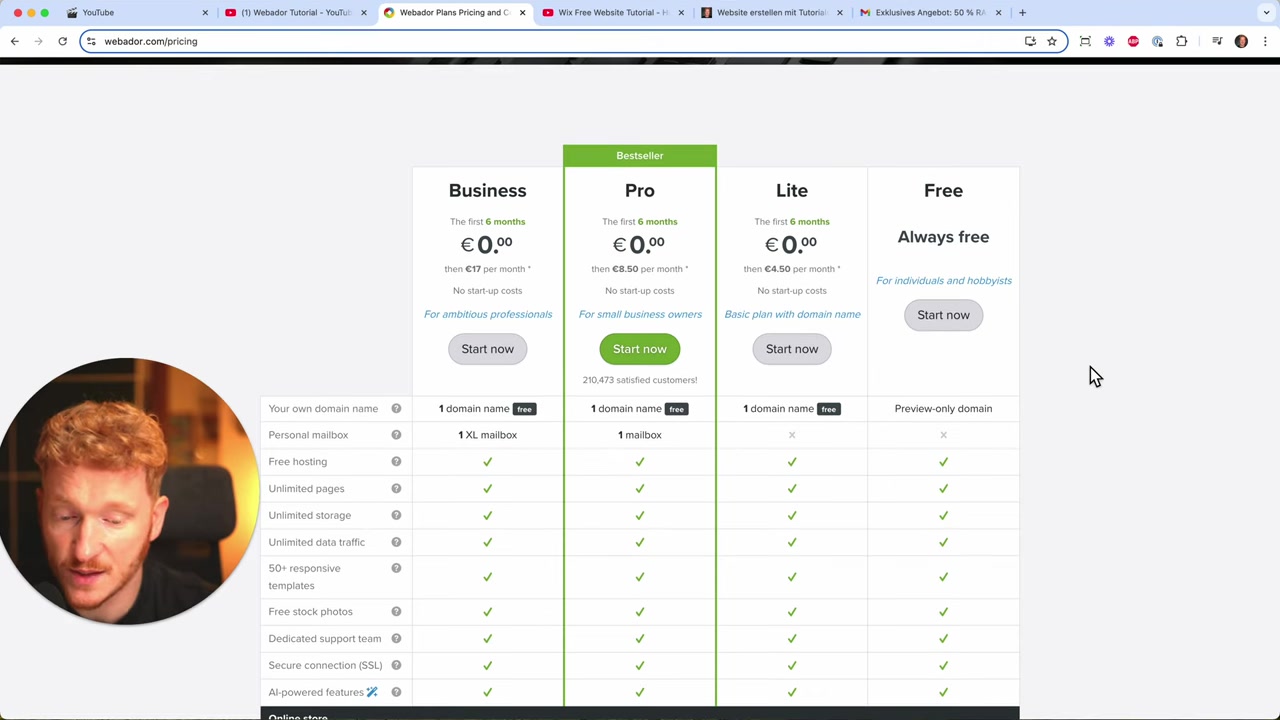Click '1 XL mailbox' in Business column

(487, 435)
